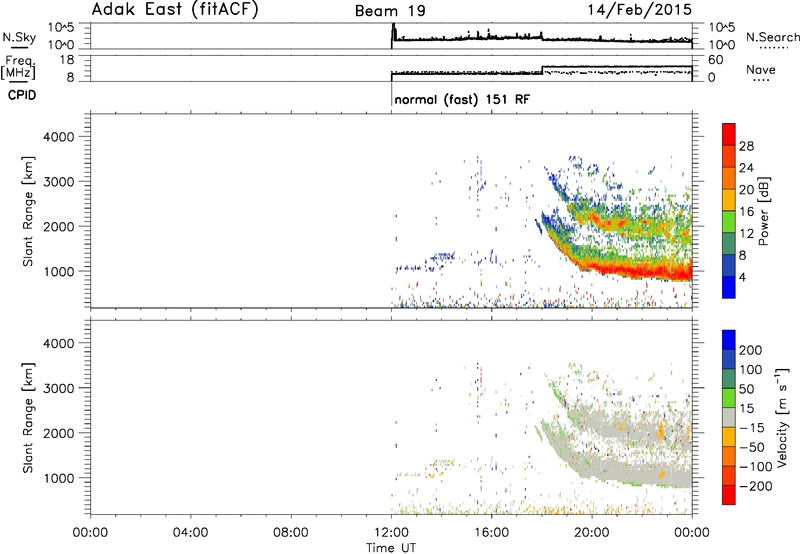The width and height of the screenshot is (800, 554).
Task: Click the 'Power [dB]' colorbar label
Action: click(764, 211)
